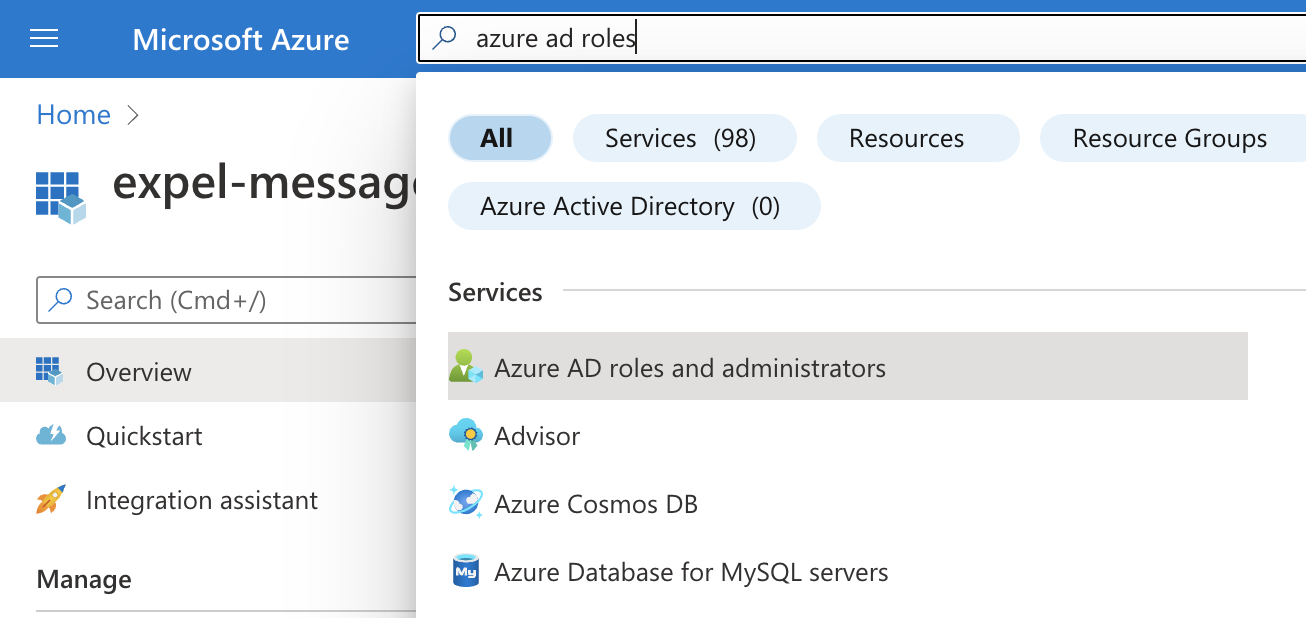Focus the Search (Cmd+/) sidebar field
Screen dimensions: 1306x618
(x=226, y=300)
